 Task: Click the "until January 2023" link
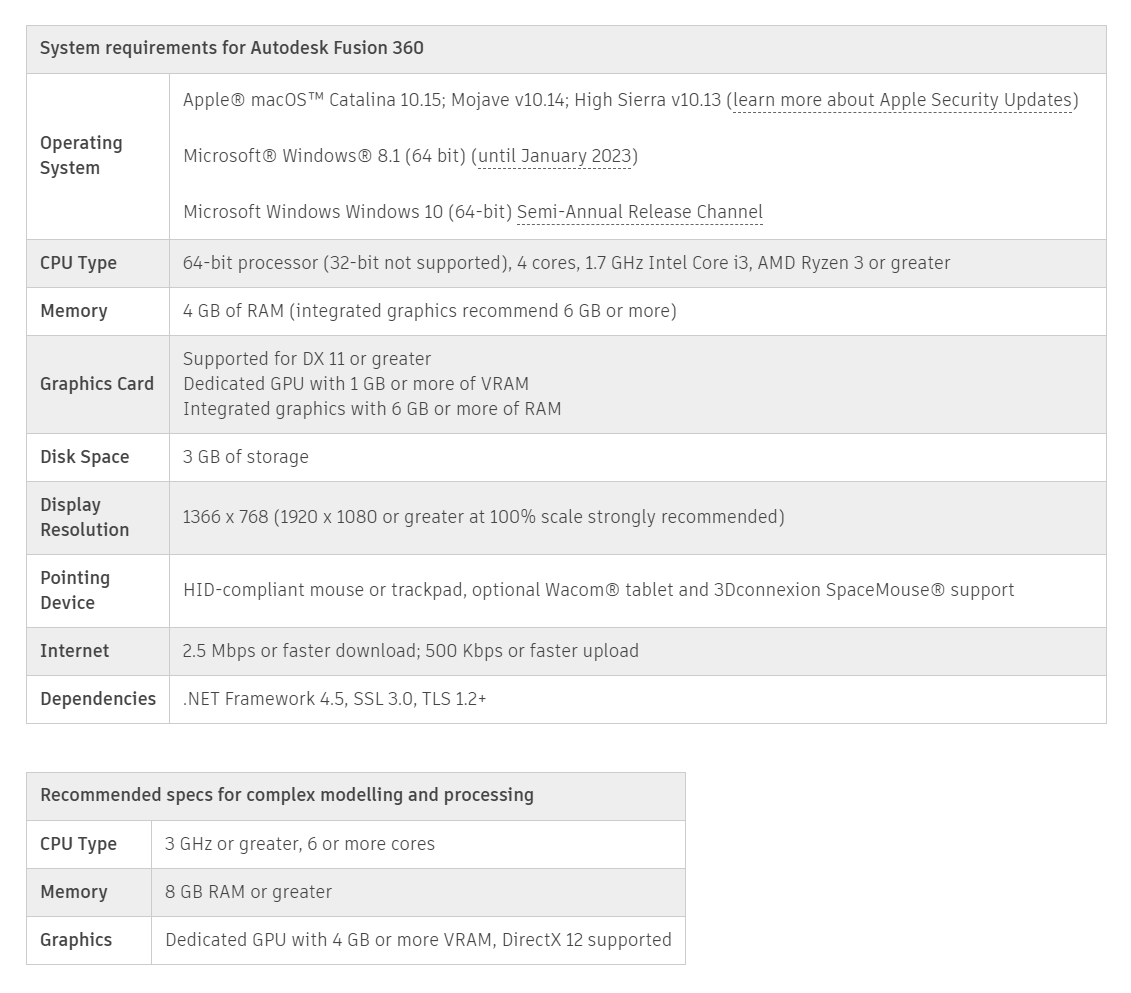(x=555, y=156)
